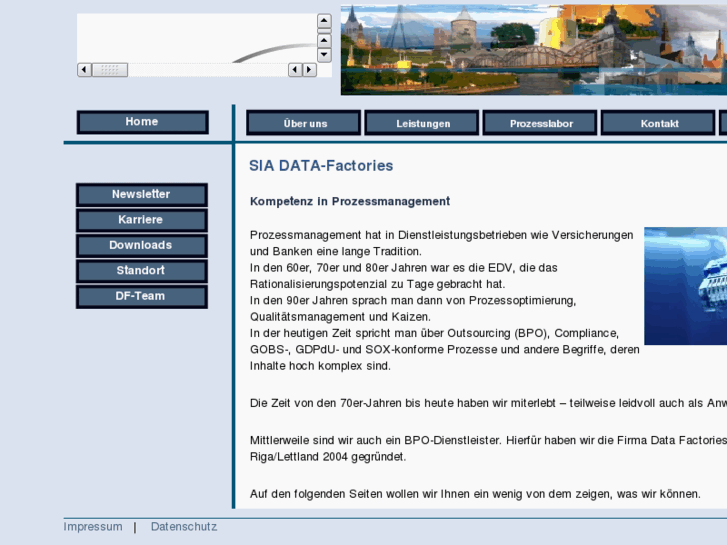Image resolution: width=727 pixels, height=545 pixels.
Task: Click the down scroll arrow in the logo frame
Action: pos(324,55)
